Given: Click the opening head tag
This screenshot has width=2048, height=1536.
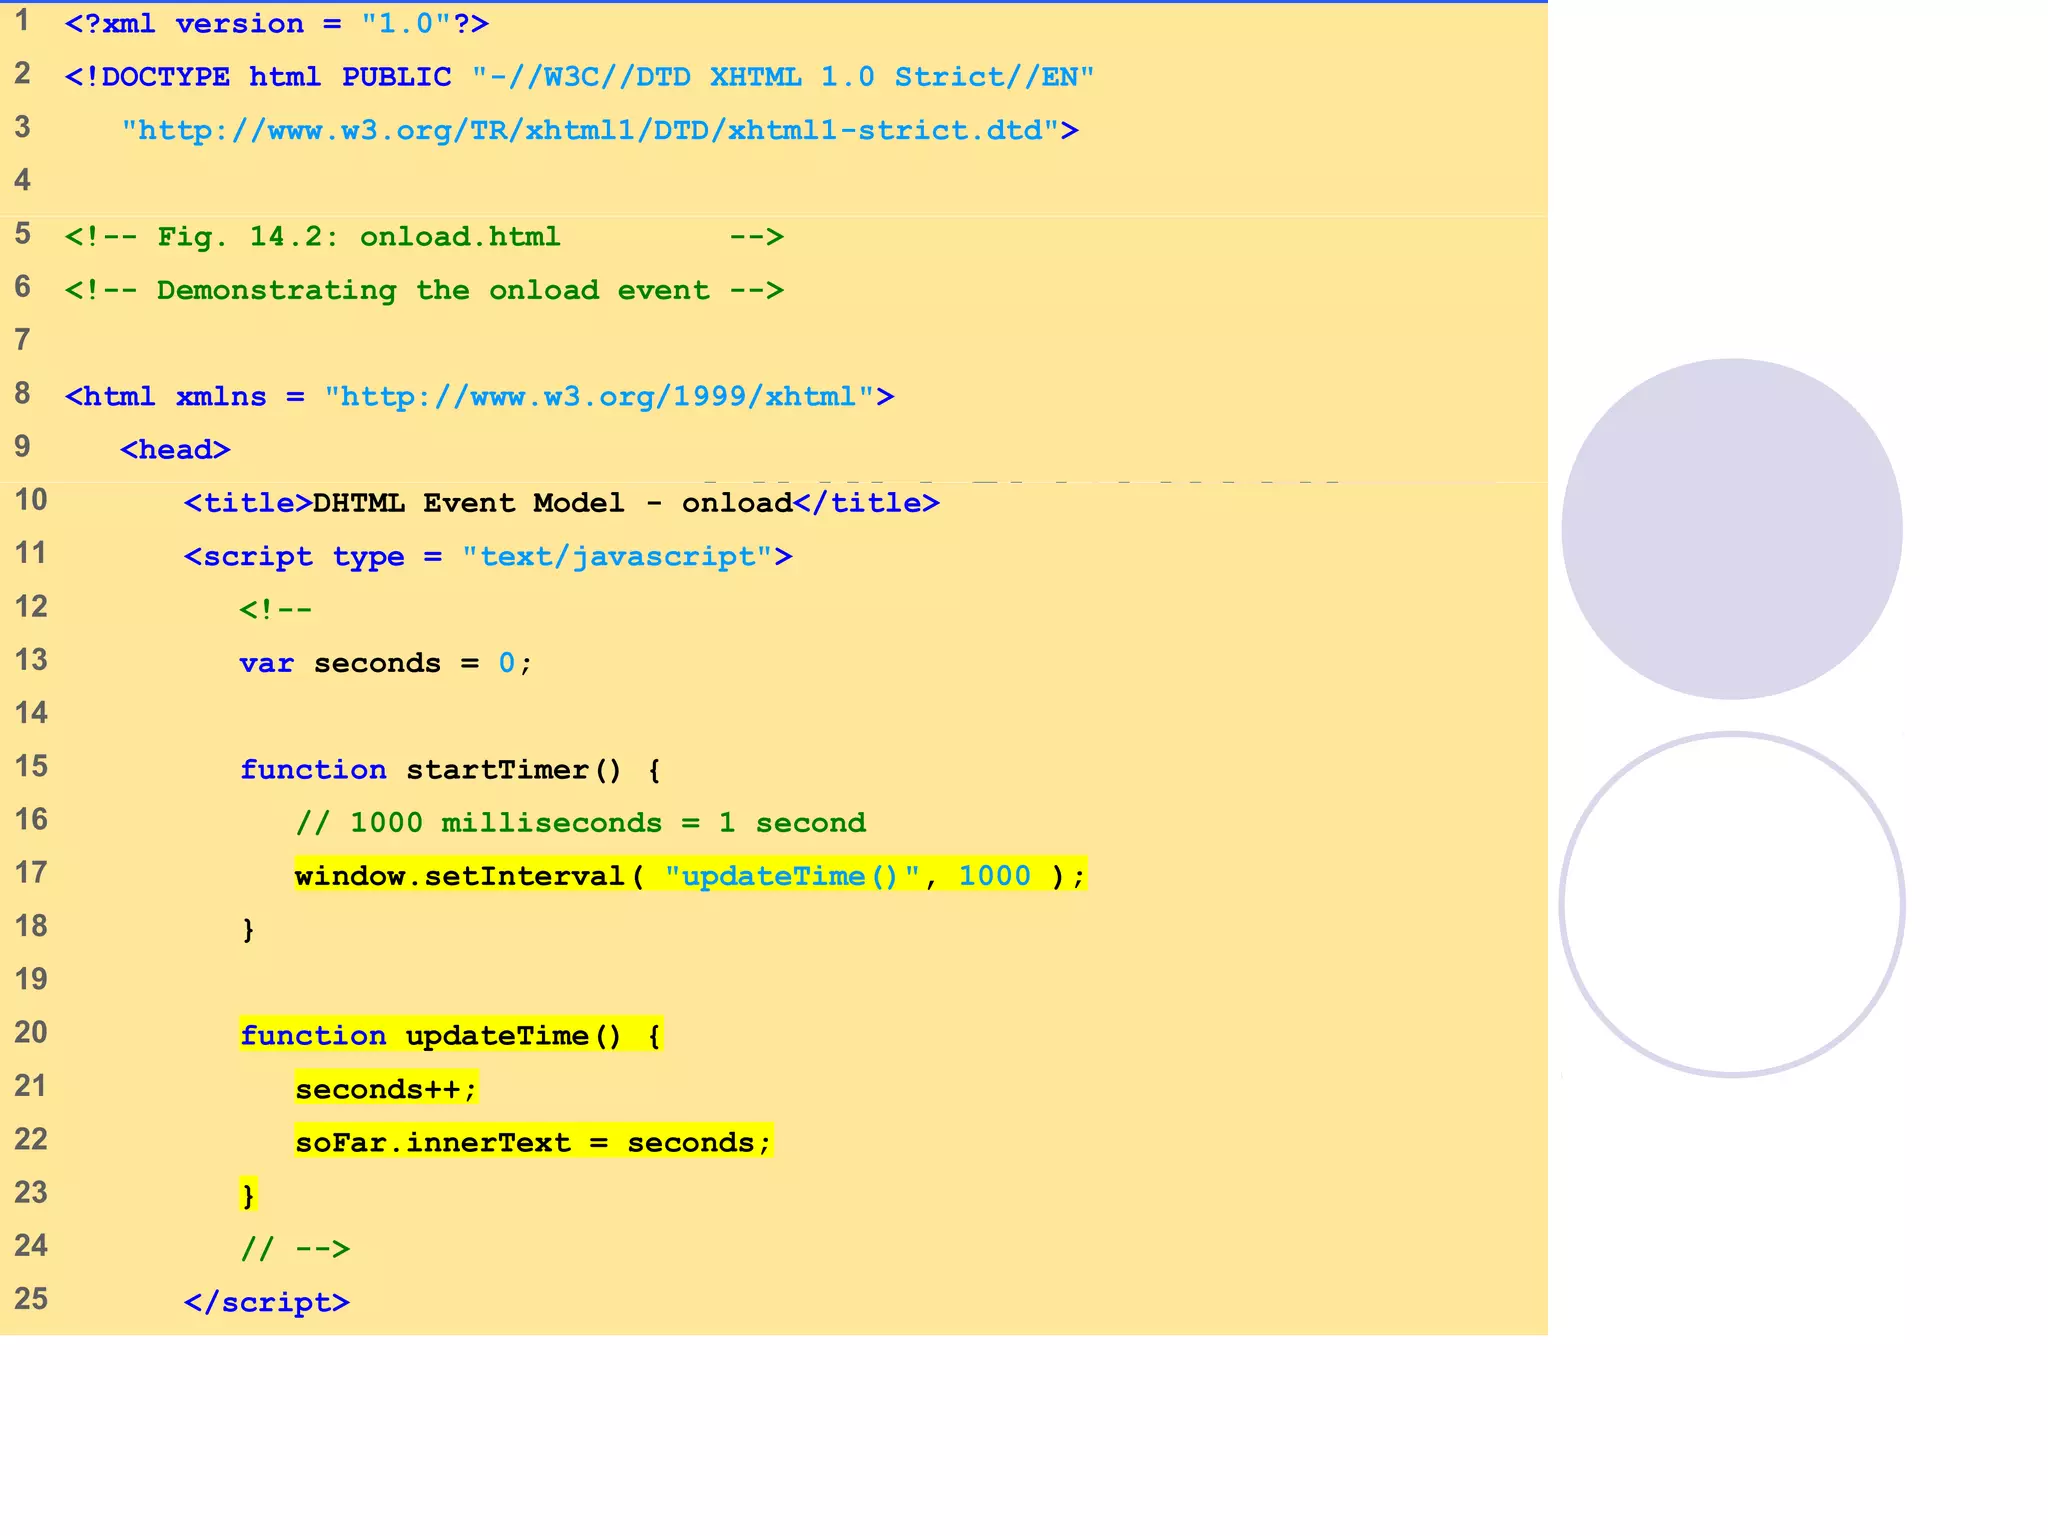Looking at the screenshot, I should (x=175, y=450).
